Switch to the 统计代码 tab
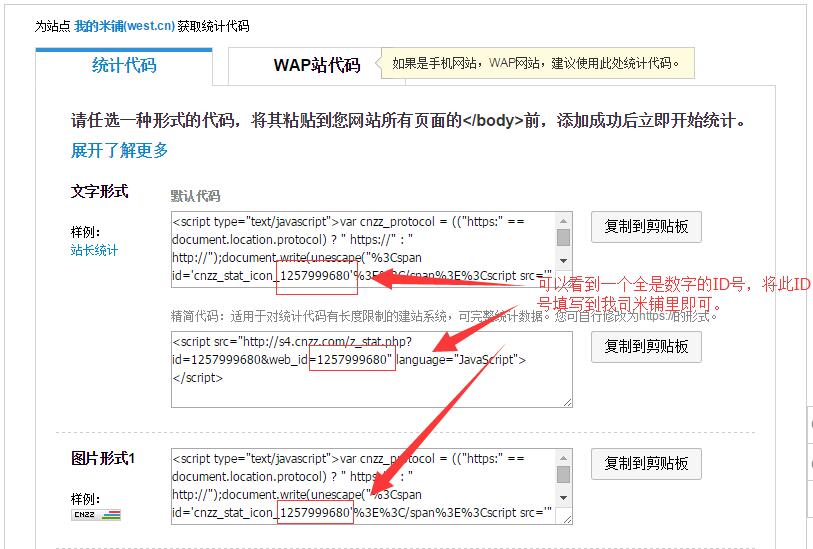Image resolution: width=813 pixels, height=549 pixels. 124,66
